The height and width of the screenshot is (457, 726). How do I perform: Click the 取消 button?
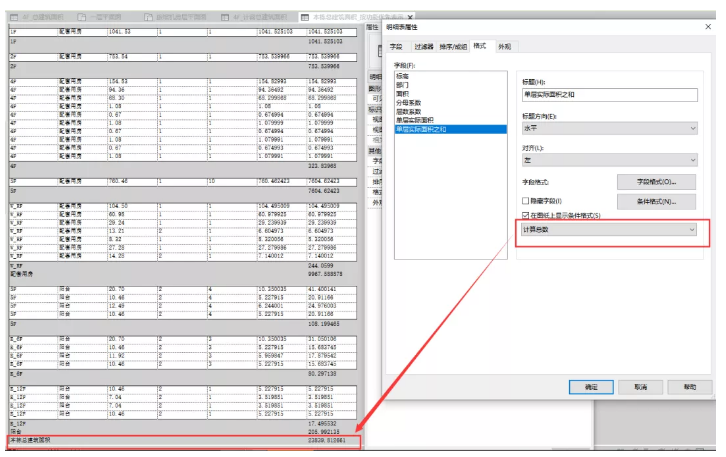(641, 387)
